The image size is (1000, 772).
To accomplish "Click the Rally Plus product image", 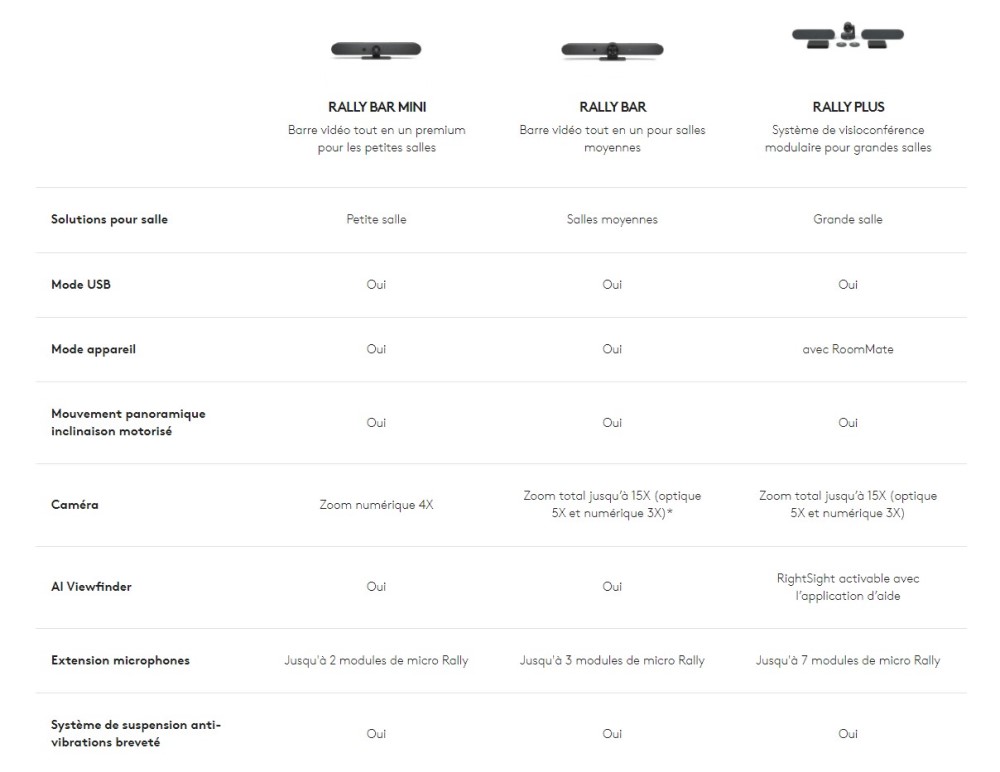I will click(x=848, y=36).
